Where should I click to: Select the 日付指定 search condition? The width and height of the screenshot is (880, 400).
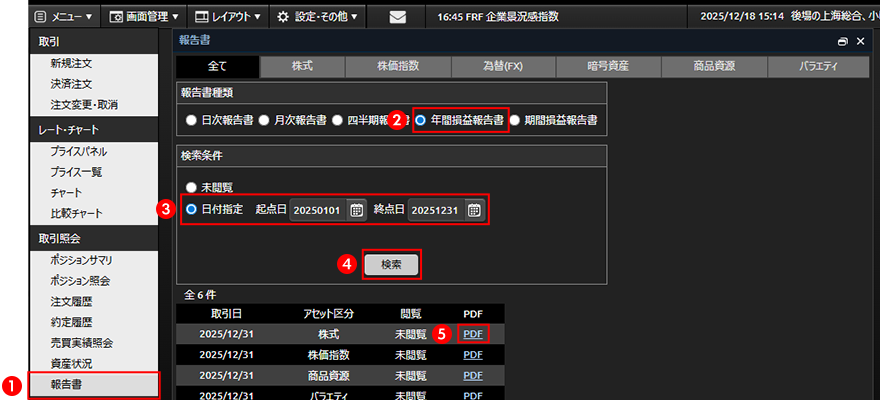pyautogui.click(x=192, y=210)
